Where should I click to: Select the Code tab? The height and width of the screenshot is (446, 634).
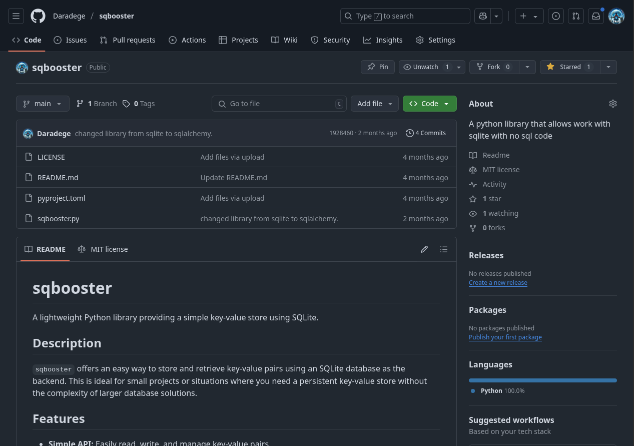click(27, 40)
